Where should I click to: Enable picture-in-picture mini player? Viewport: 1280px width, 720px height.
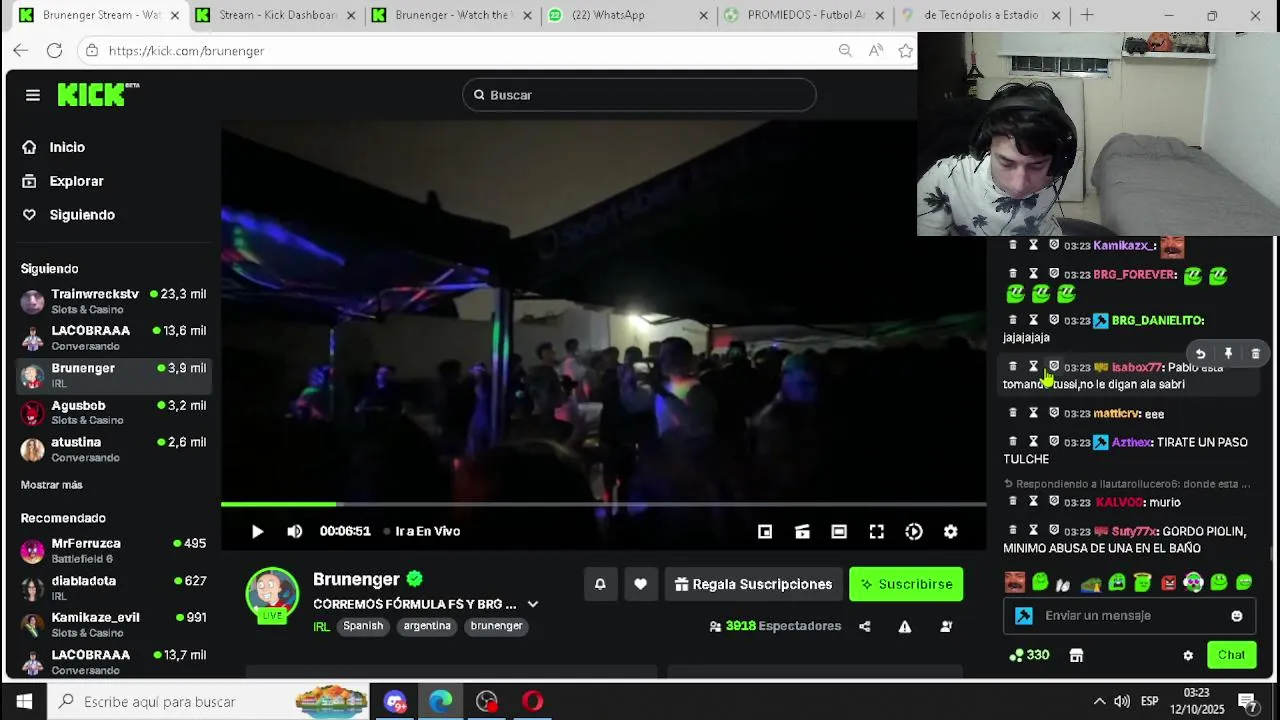pyautogui.click(x=765, y=532)
